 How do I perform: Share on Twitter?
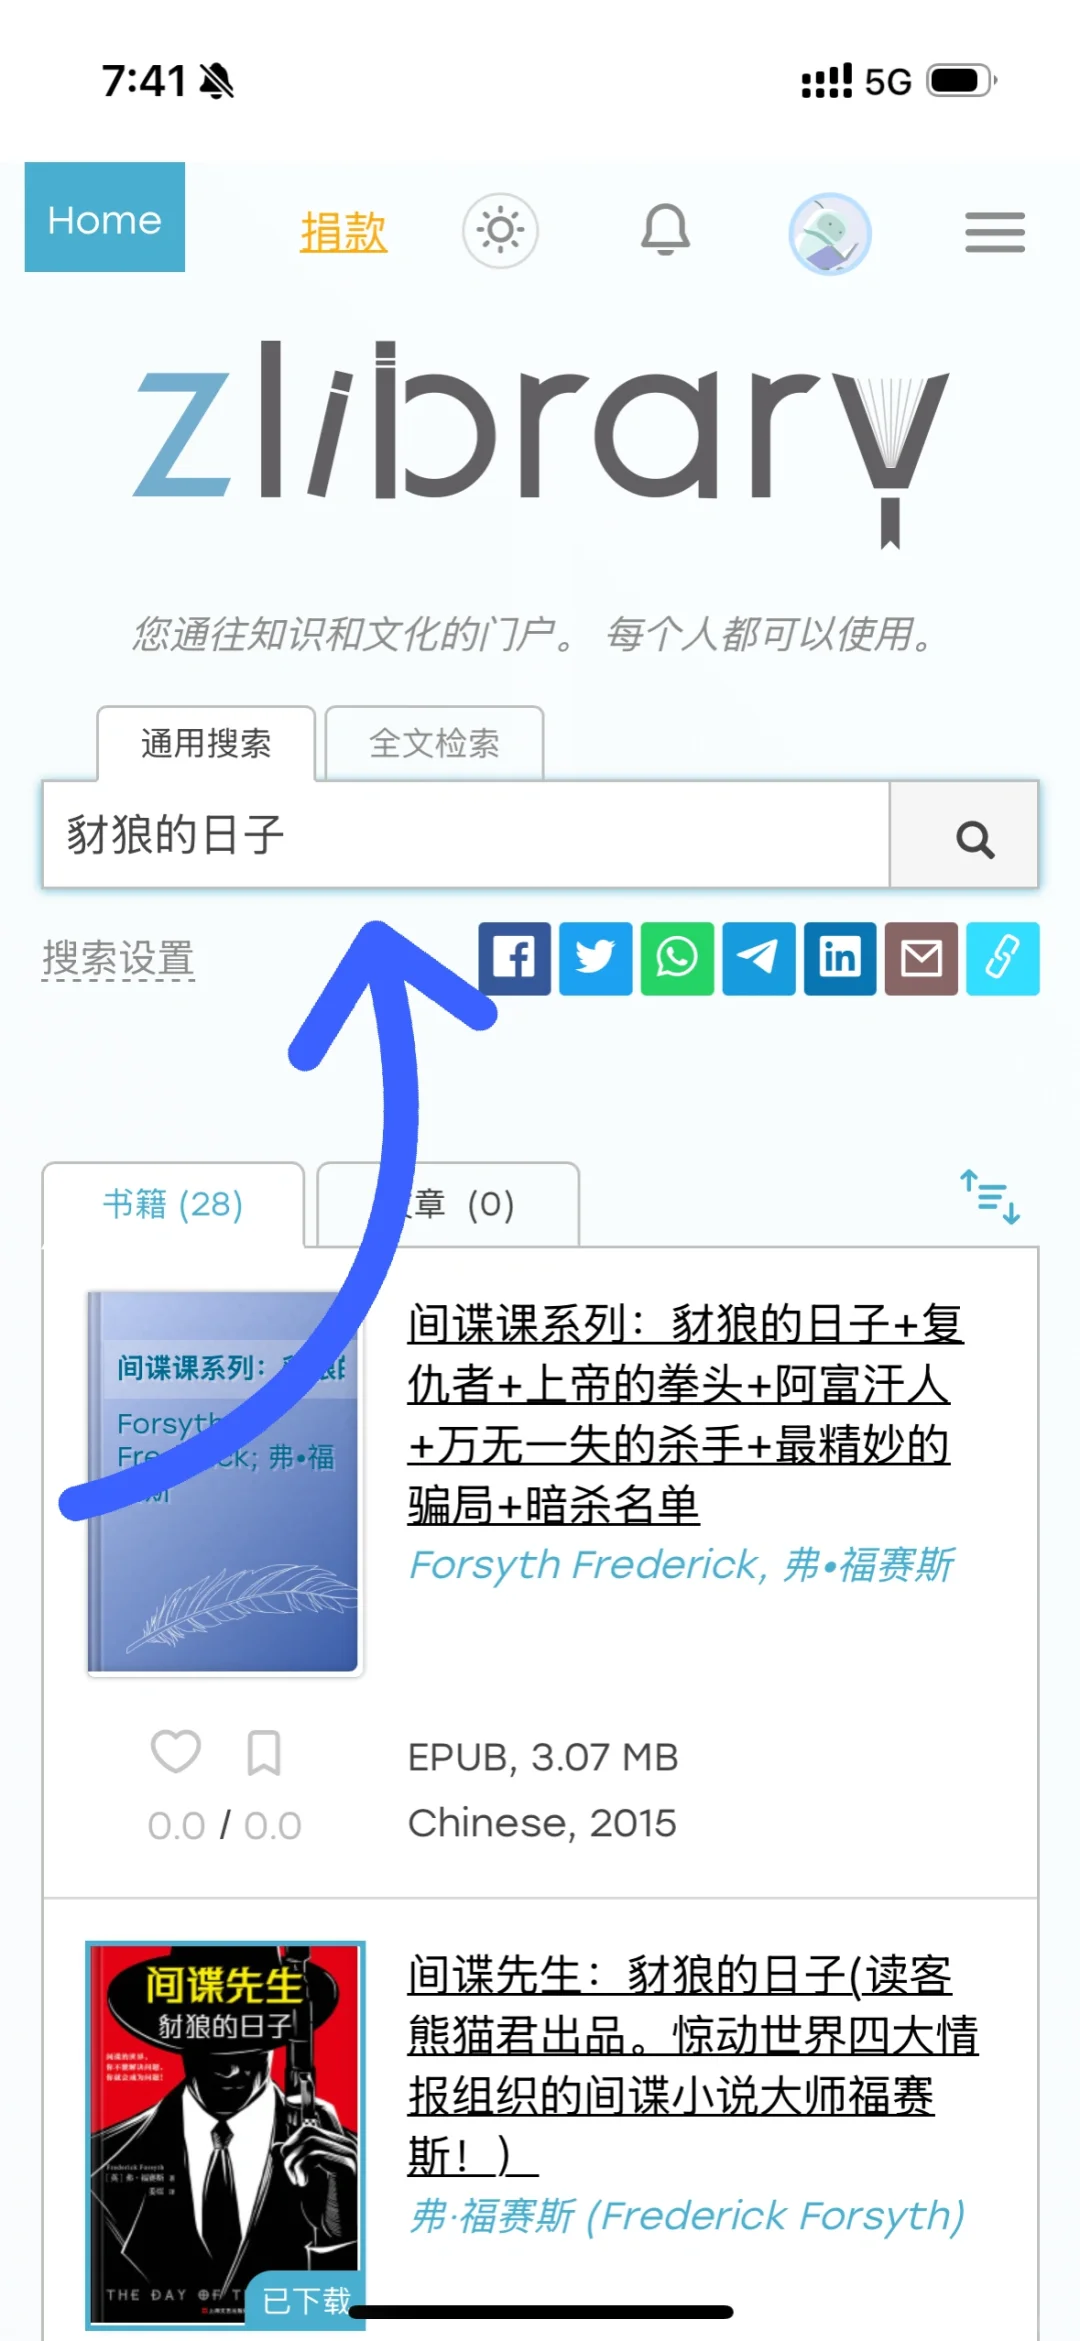pos(596,959)
